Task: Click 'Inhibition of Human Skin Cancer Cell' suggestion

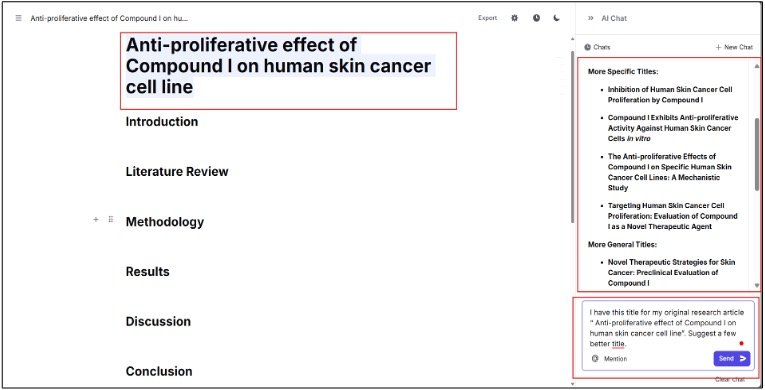Action: pyautogui.click(x=669, y=95)
